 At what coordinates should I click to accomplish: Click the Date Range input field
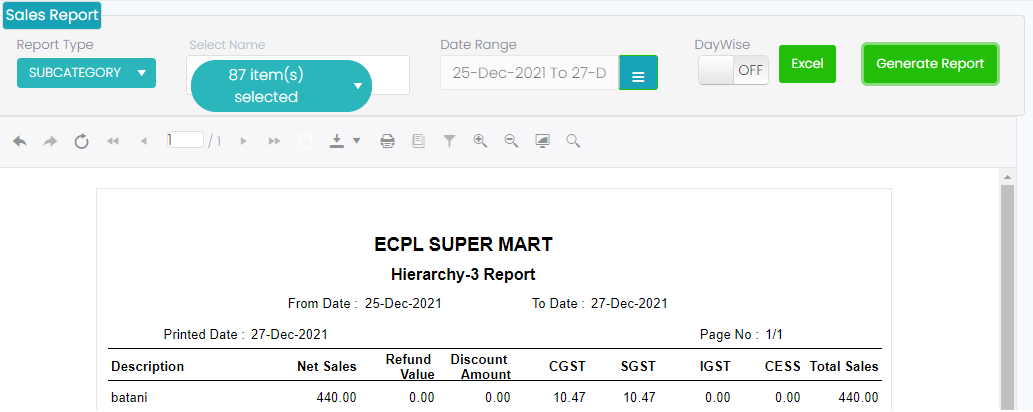[x=530, y=73]
